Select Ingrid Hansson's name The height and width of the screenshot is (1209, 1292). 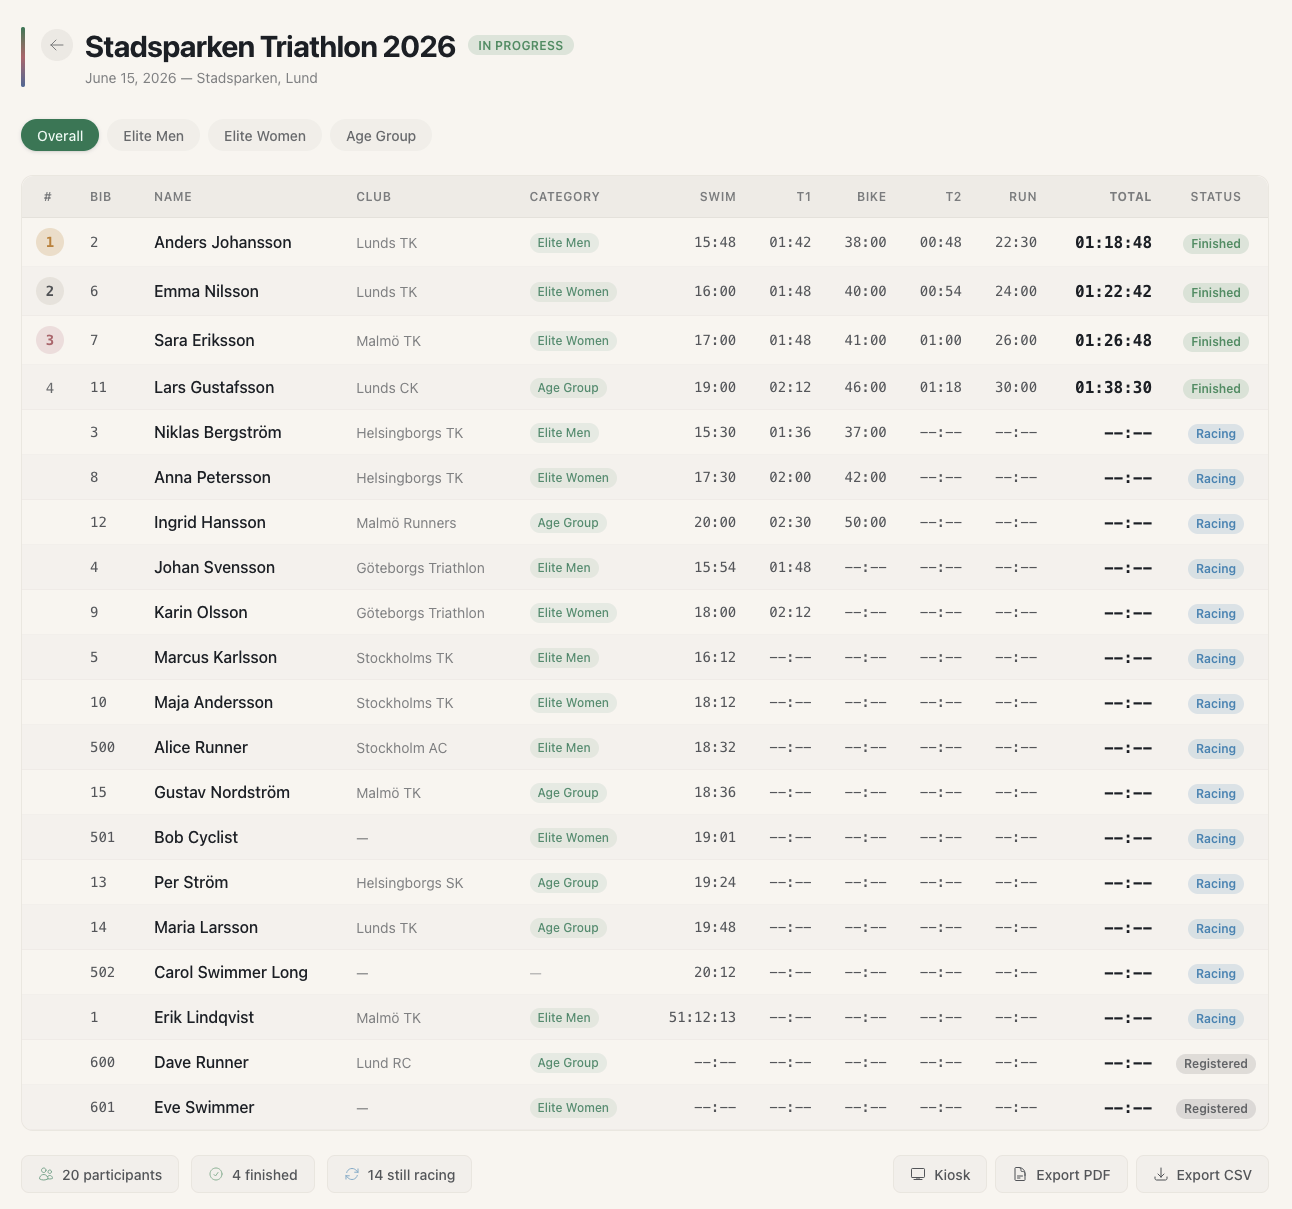[210, 522]
